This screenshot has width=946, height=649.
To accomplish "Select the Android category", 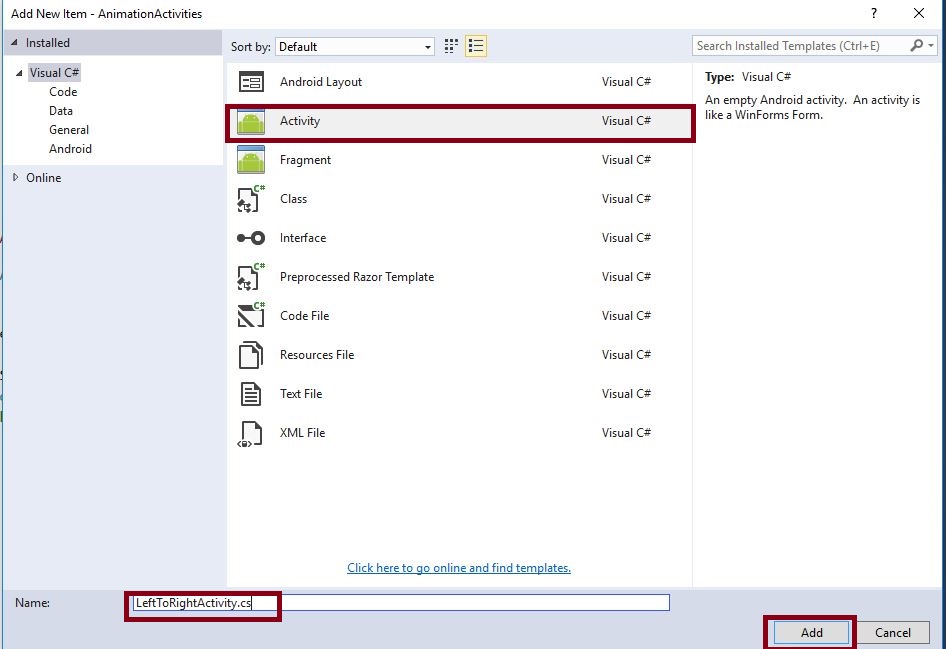I will pyautogui.click(x=71, y=149).
